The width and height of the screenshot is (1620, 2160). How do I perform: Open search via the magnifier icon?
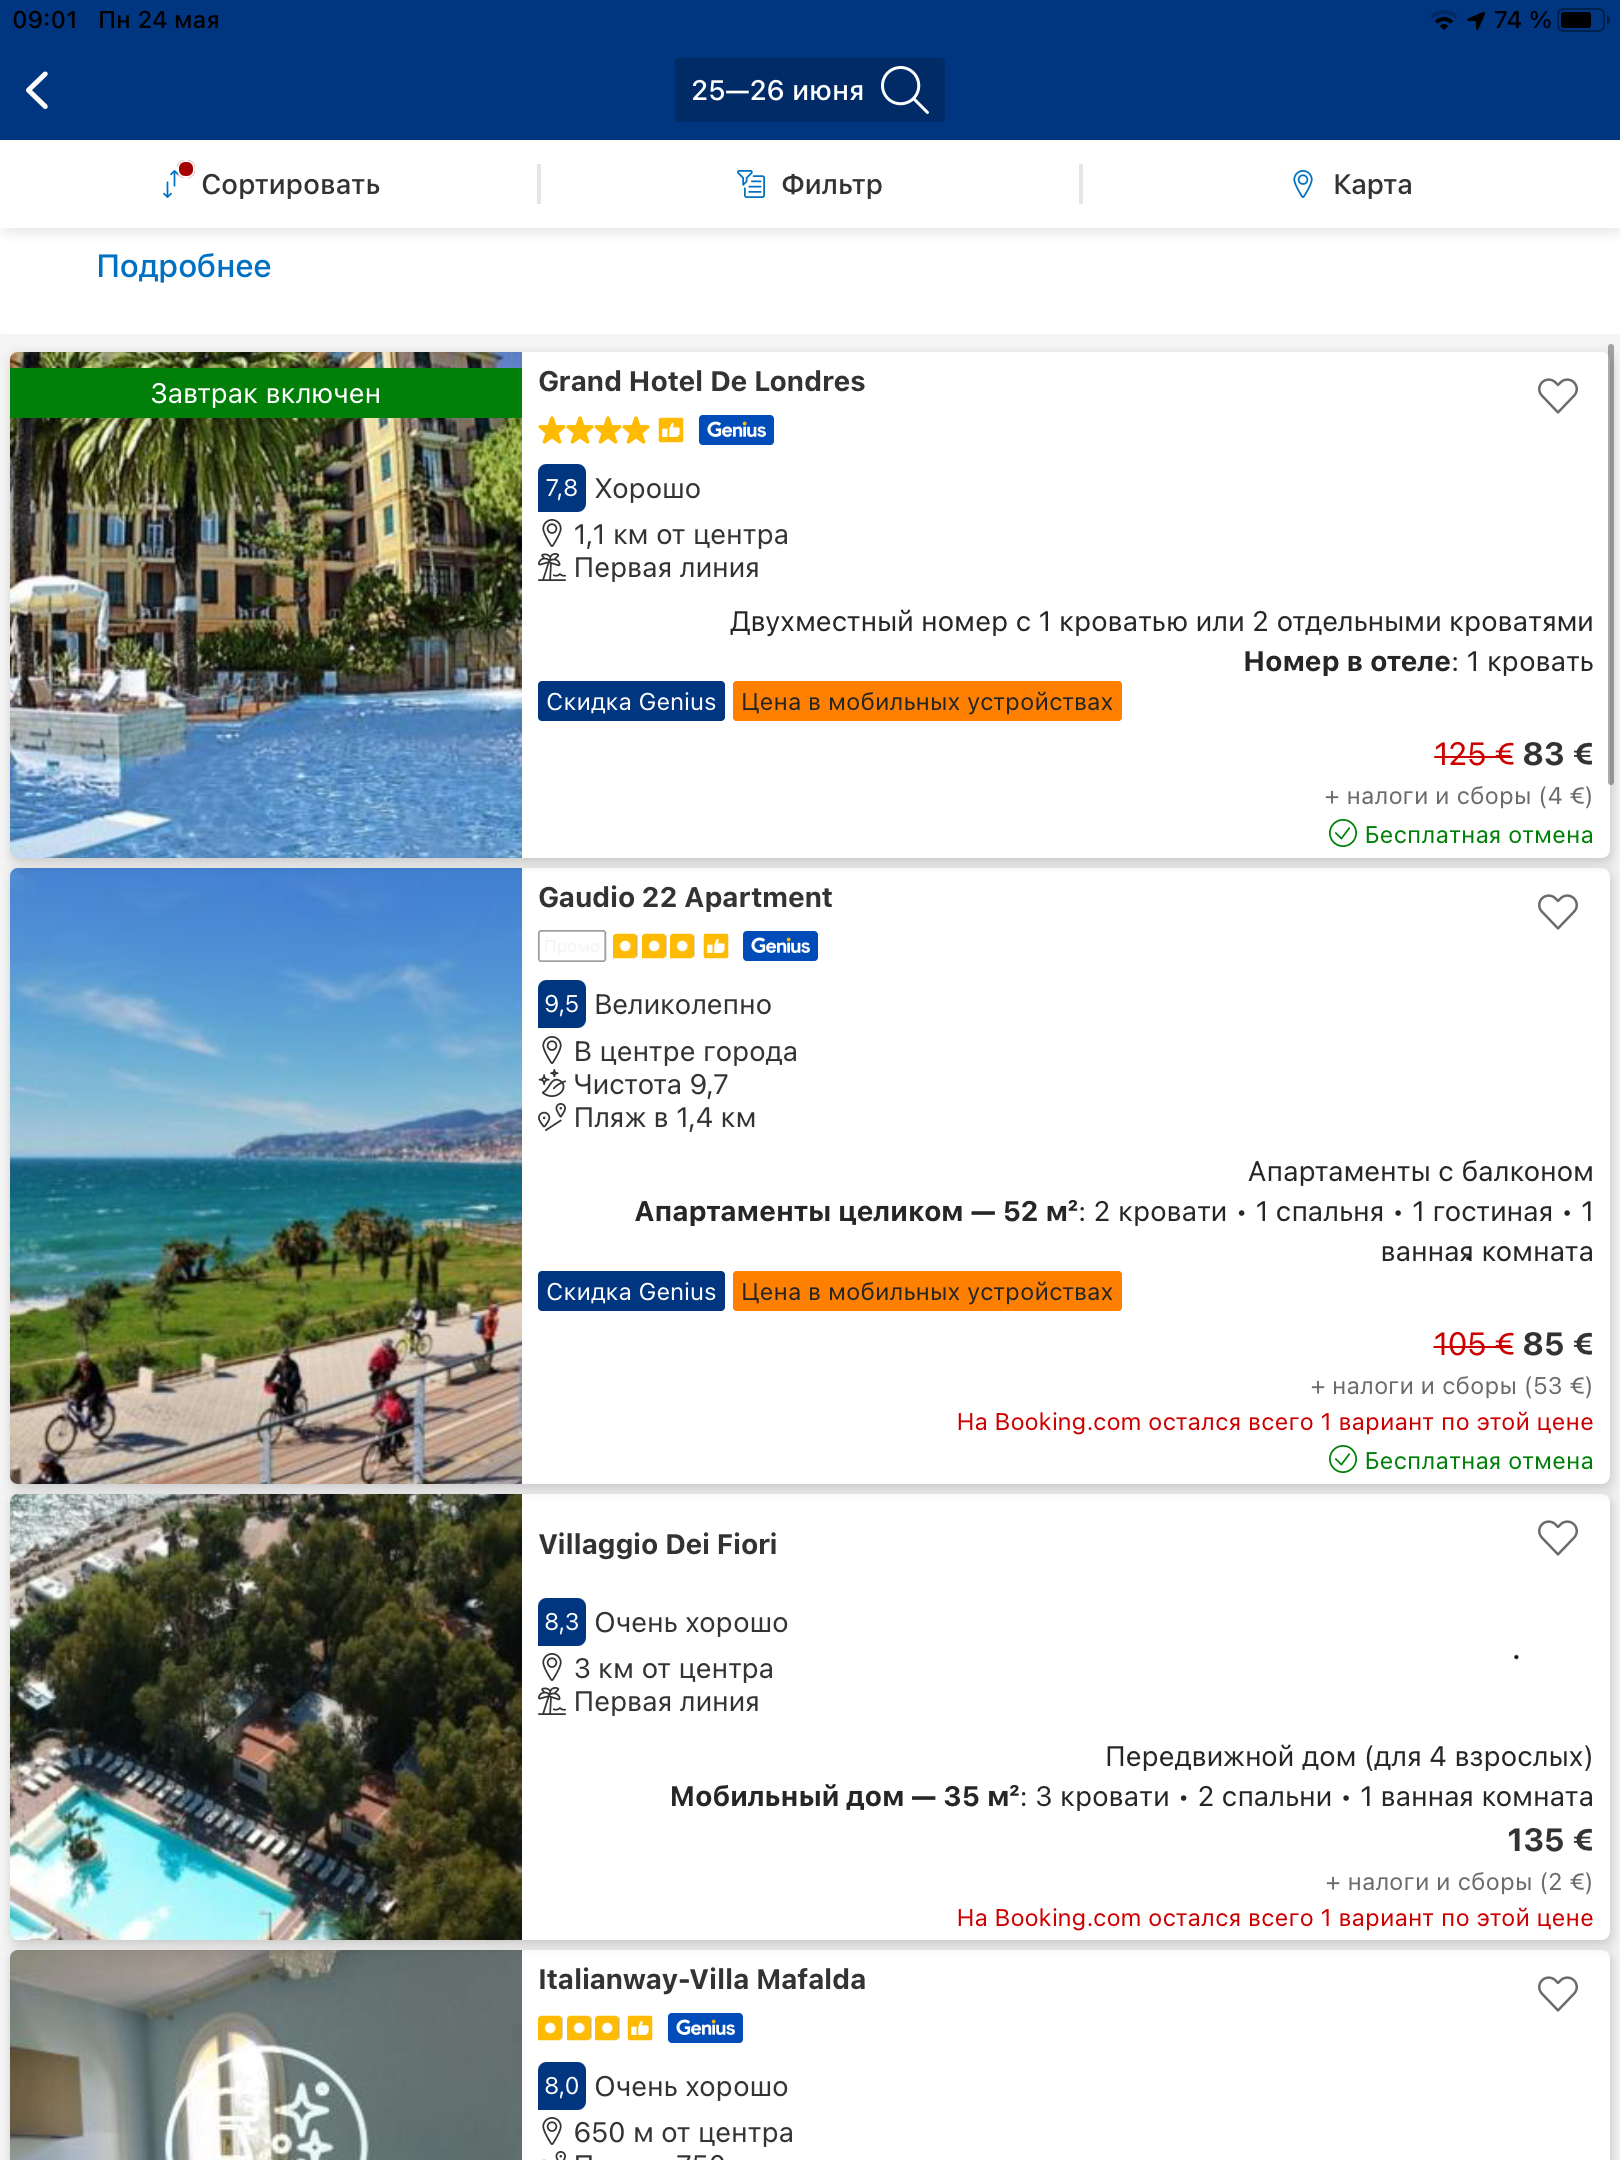(904, 90)
